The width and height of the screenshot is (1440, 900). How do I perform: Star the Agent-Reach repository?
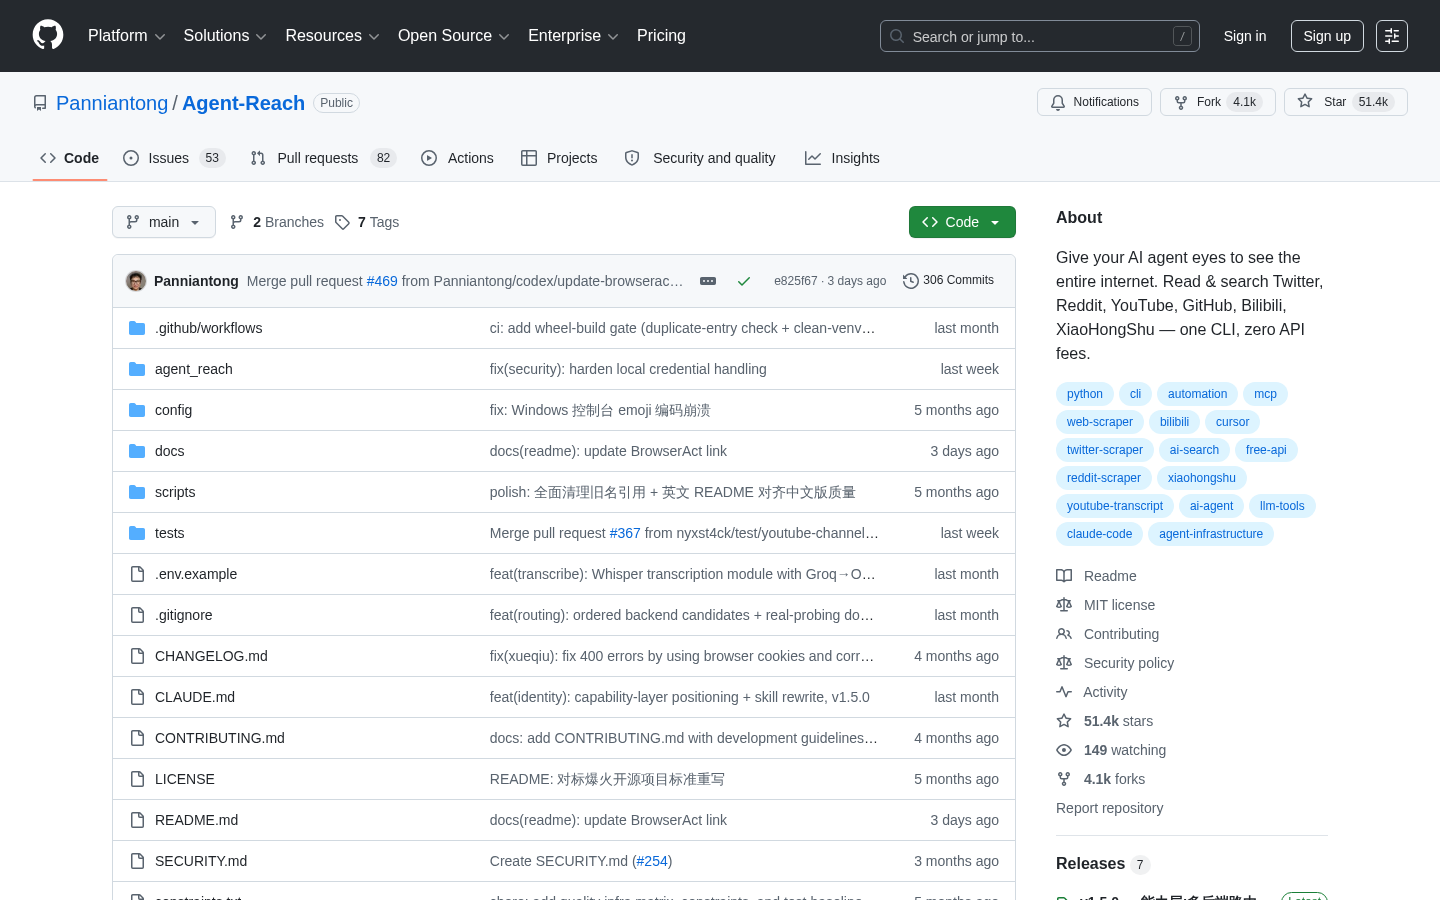coord(1345,102)
